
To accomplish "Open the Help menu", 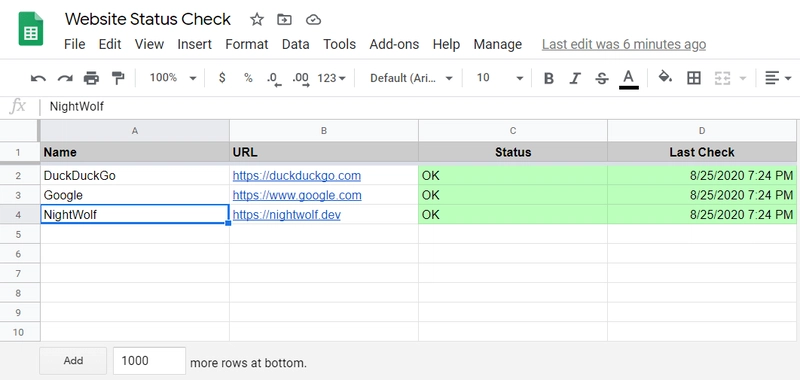I will click(x=446, y=44).
